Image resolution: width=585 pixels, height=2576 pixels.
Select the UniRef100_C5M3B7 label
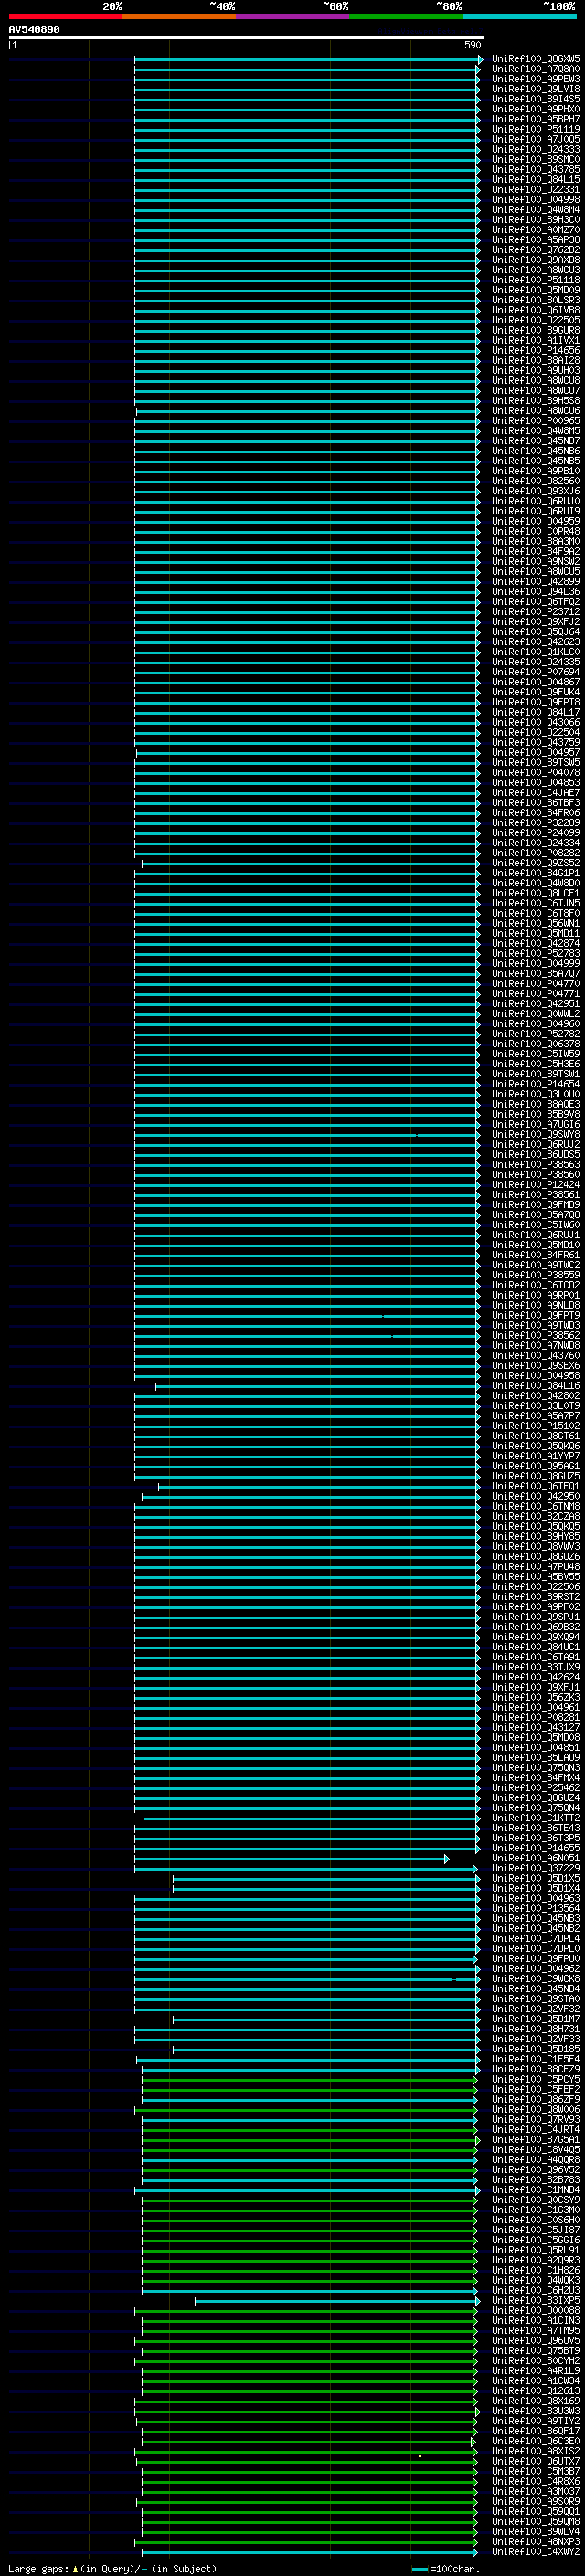535,2471
